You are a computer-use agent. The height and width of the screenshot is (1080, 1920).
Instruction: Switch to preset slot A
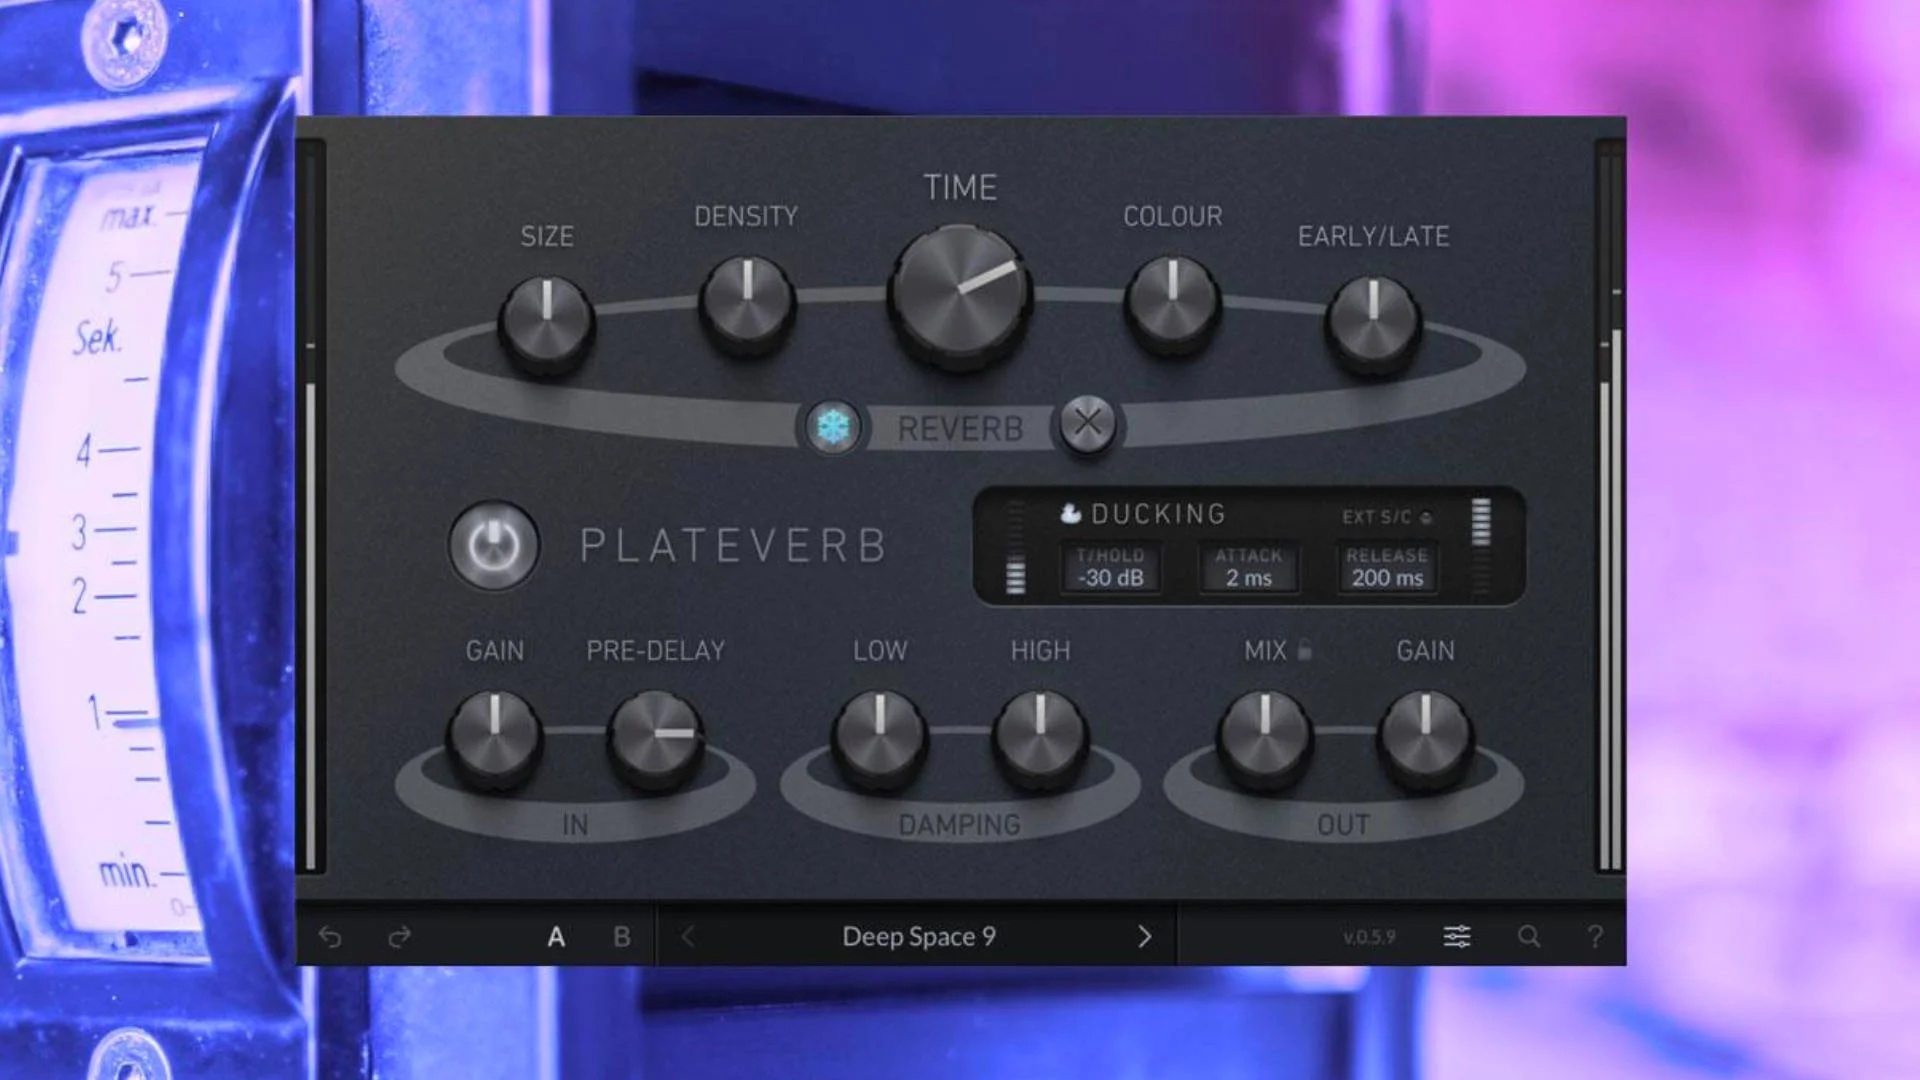pos(557,936)
